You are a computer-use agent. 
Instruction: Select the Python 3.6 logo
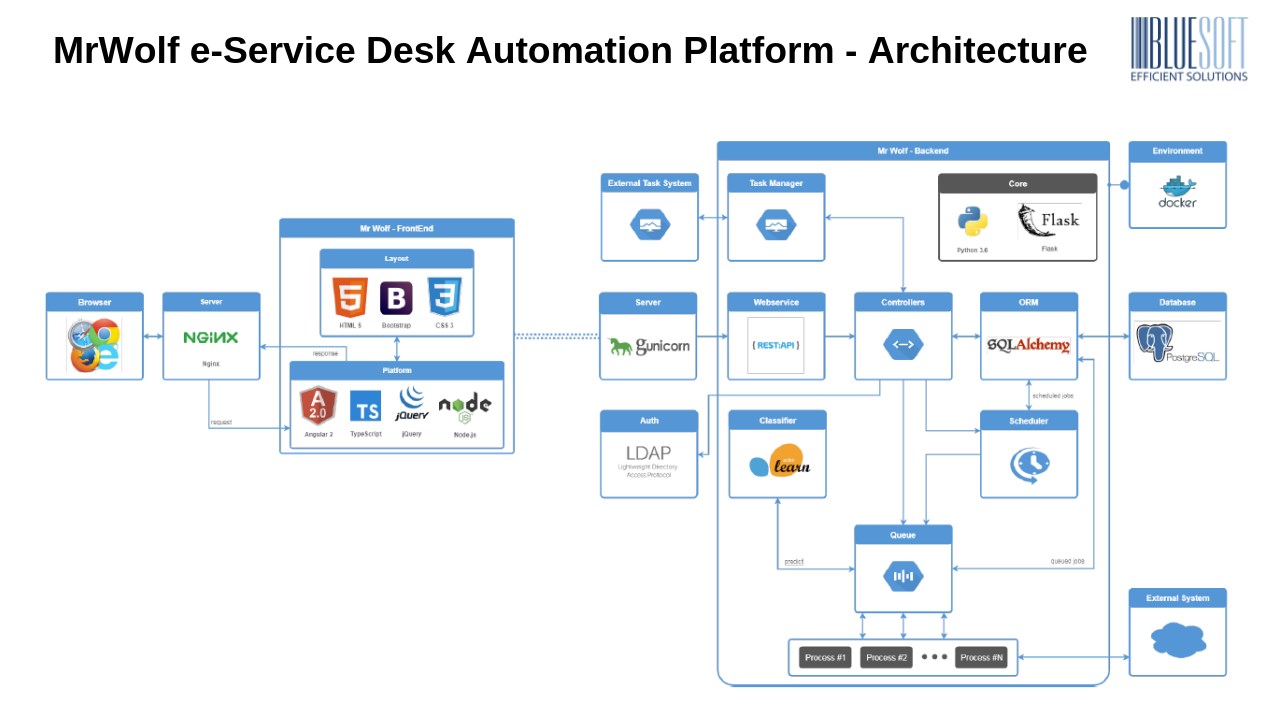point(972,222)
